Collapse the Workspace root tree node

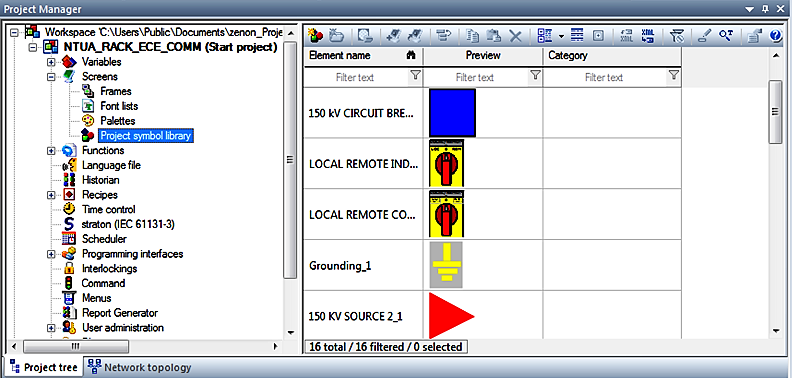coord(13,32)
